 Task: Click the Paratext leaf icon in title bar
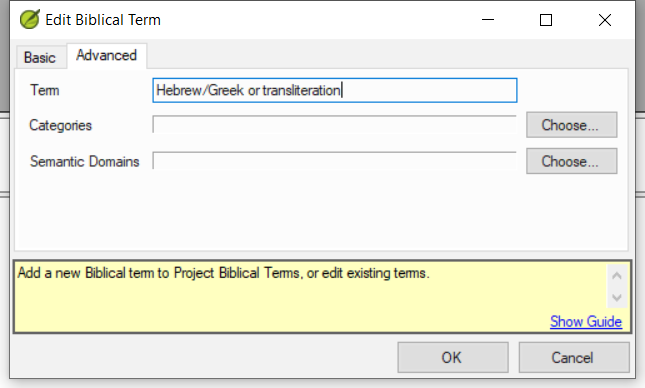[30, 19]
